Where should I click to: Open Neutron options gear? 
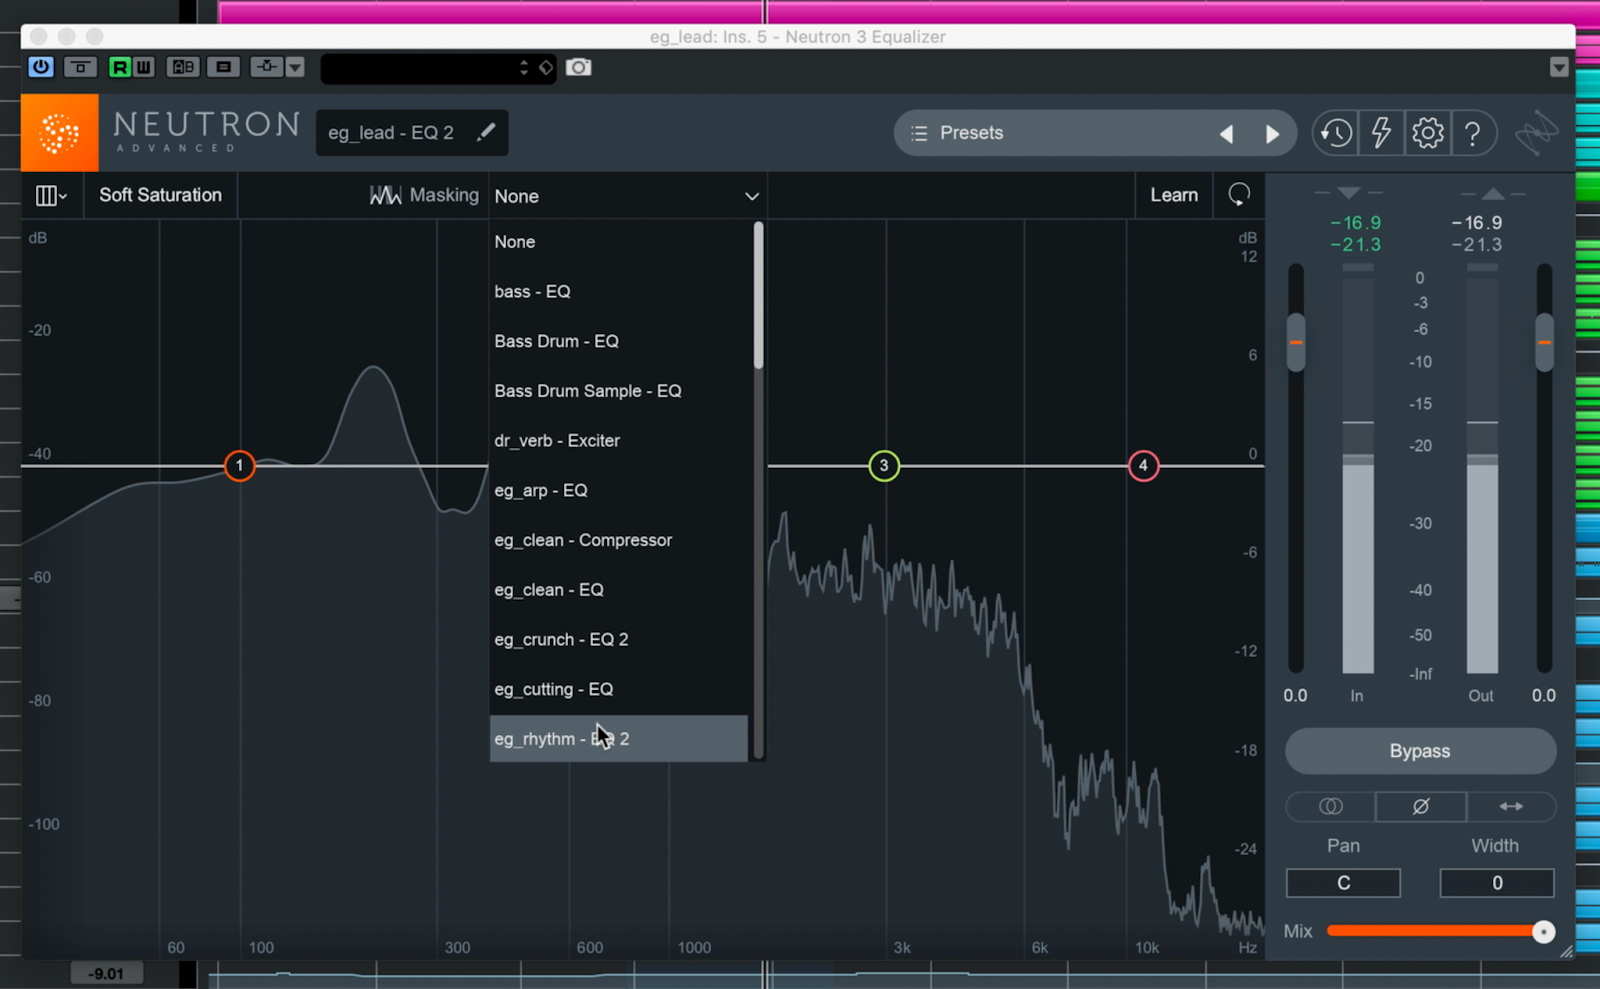[1428, 133]
